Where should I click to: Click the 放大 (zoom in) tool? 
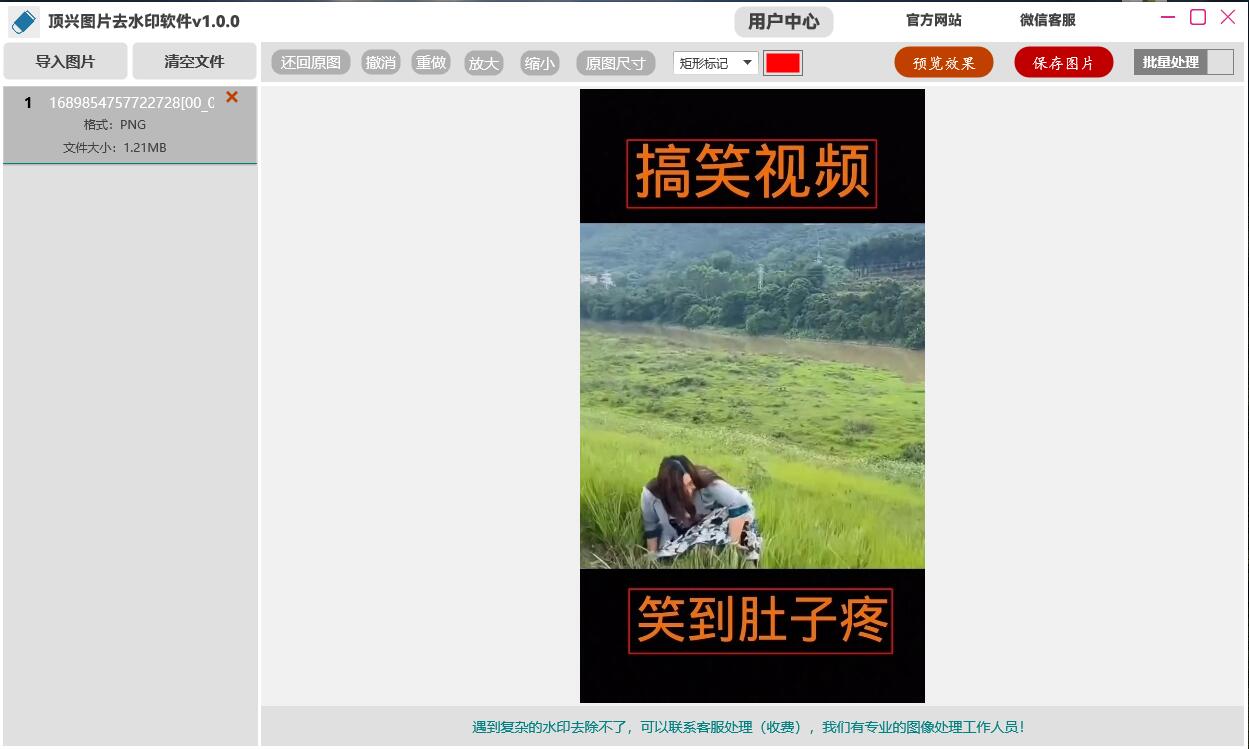[483, 62]
